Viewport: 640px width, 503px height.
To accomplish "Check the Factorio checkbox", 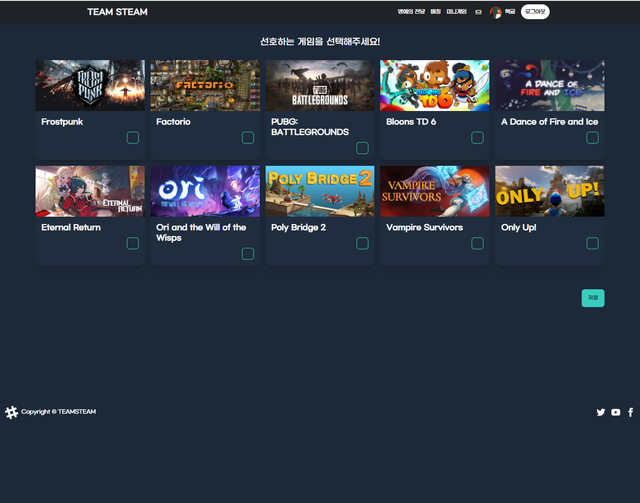I will coord(248,138).
